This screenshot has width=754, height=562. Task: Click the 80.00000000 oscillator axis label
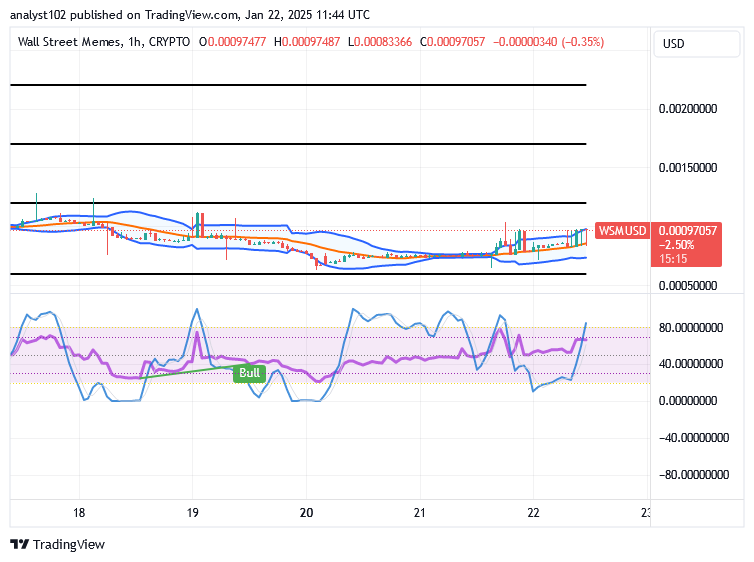pyautogui.click(x=691, y=328)
